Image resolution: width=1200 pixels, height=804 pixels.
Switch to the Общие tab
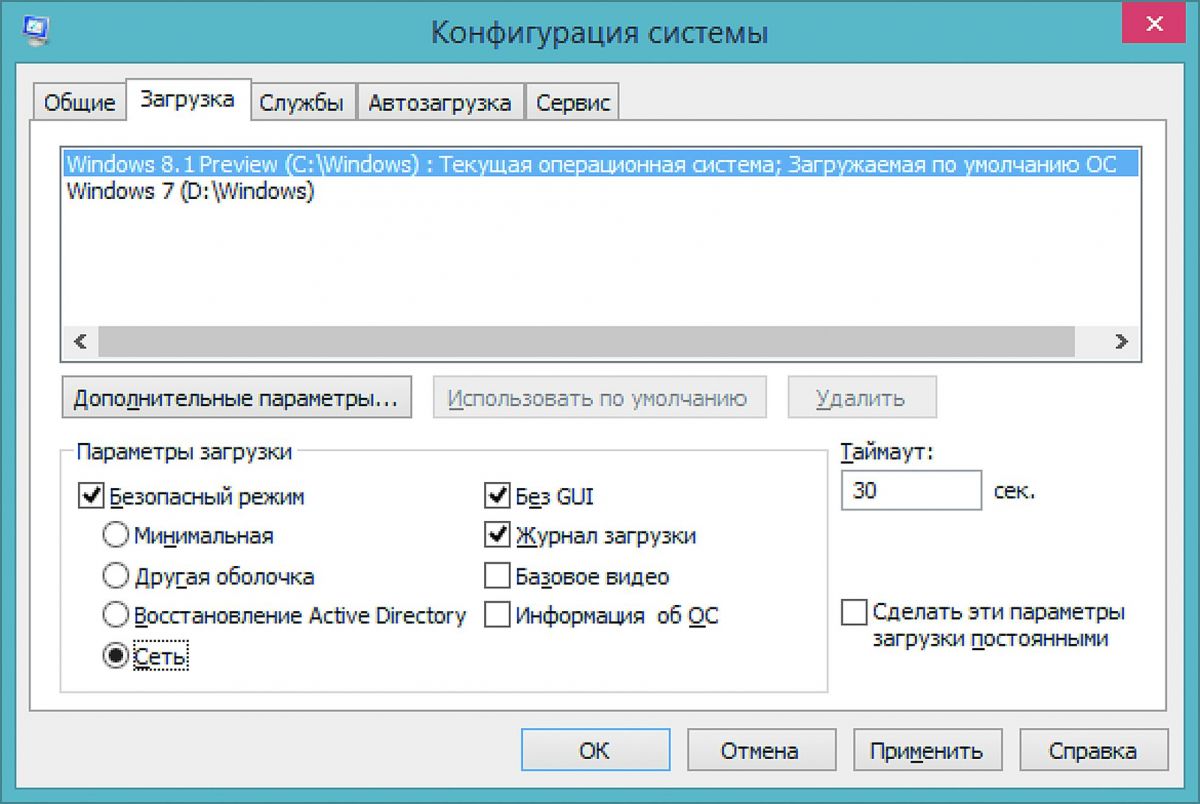[80, 102]
